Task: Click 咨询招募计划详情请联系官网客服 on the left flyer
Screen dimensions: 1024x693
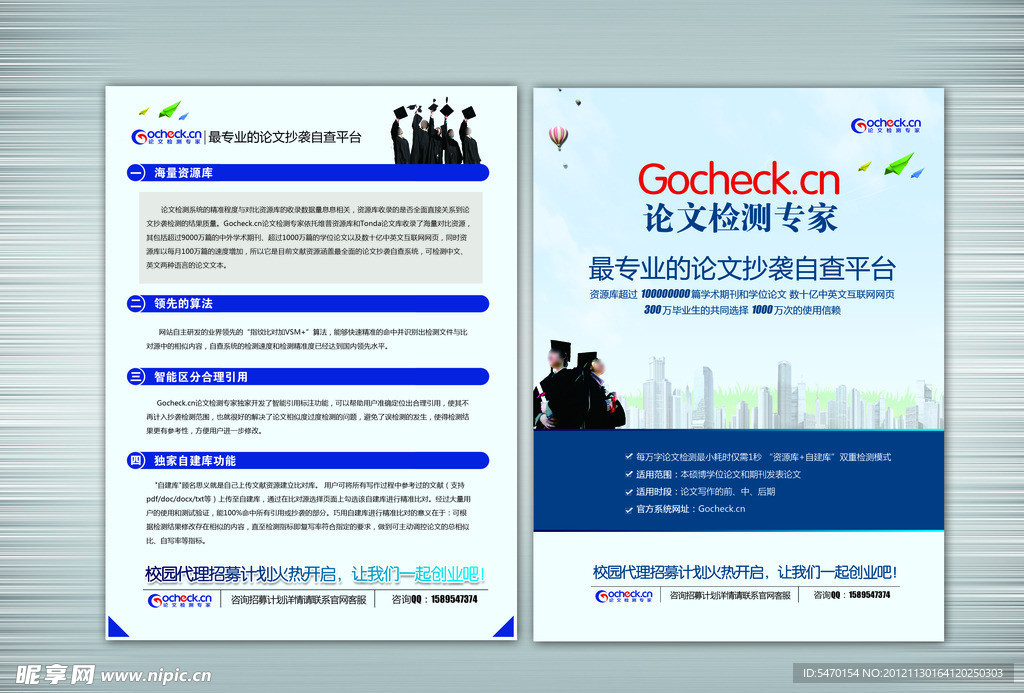Action: (298, 600)
